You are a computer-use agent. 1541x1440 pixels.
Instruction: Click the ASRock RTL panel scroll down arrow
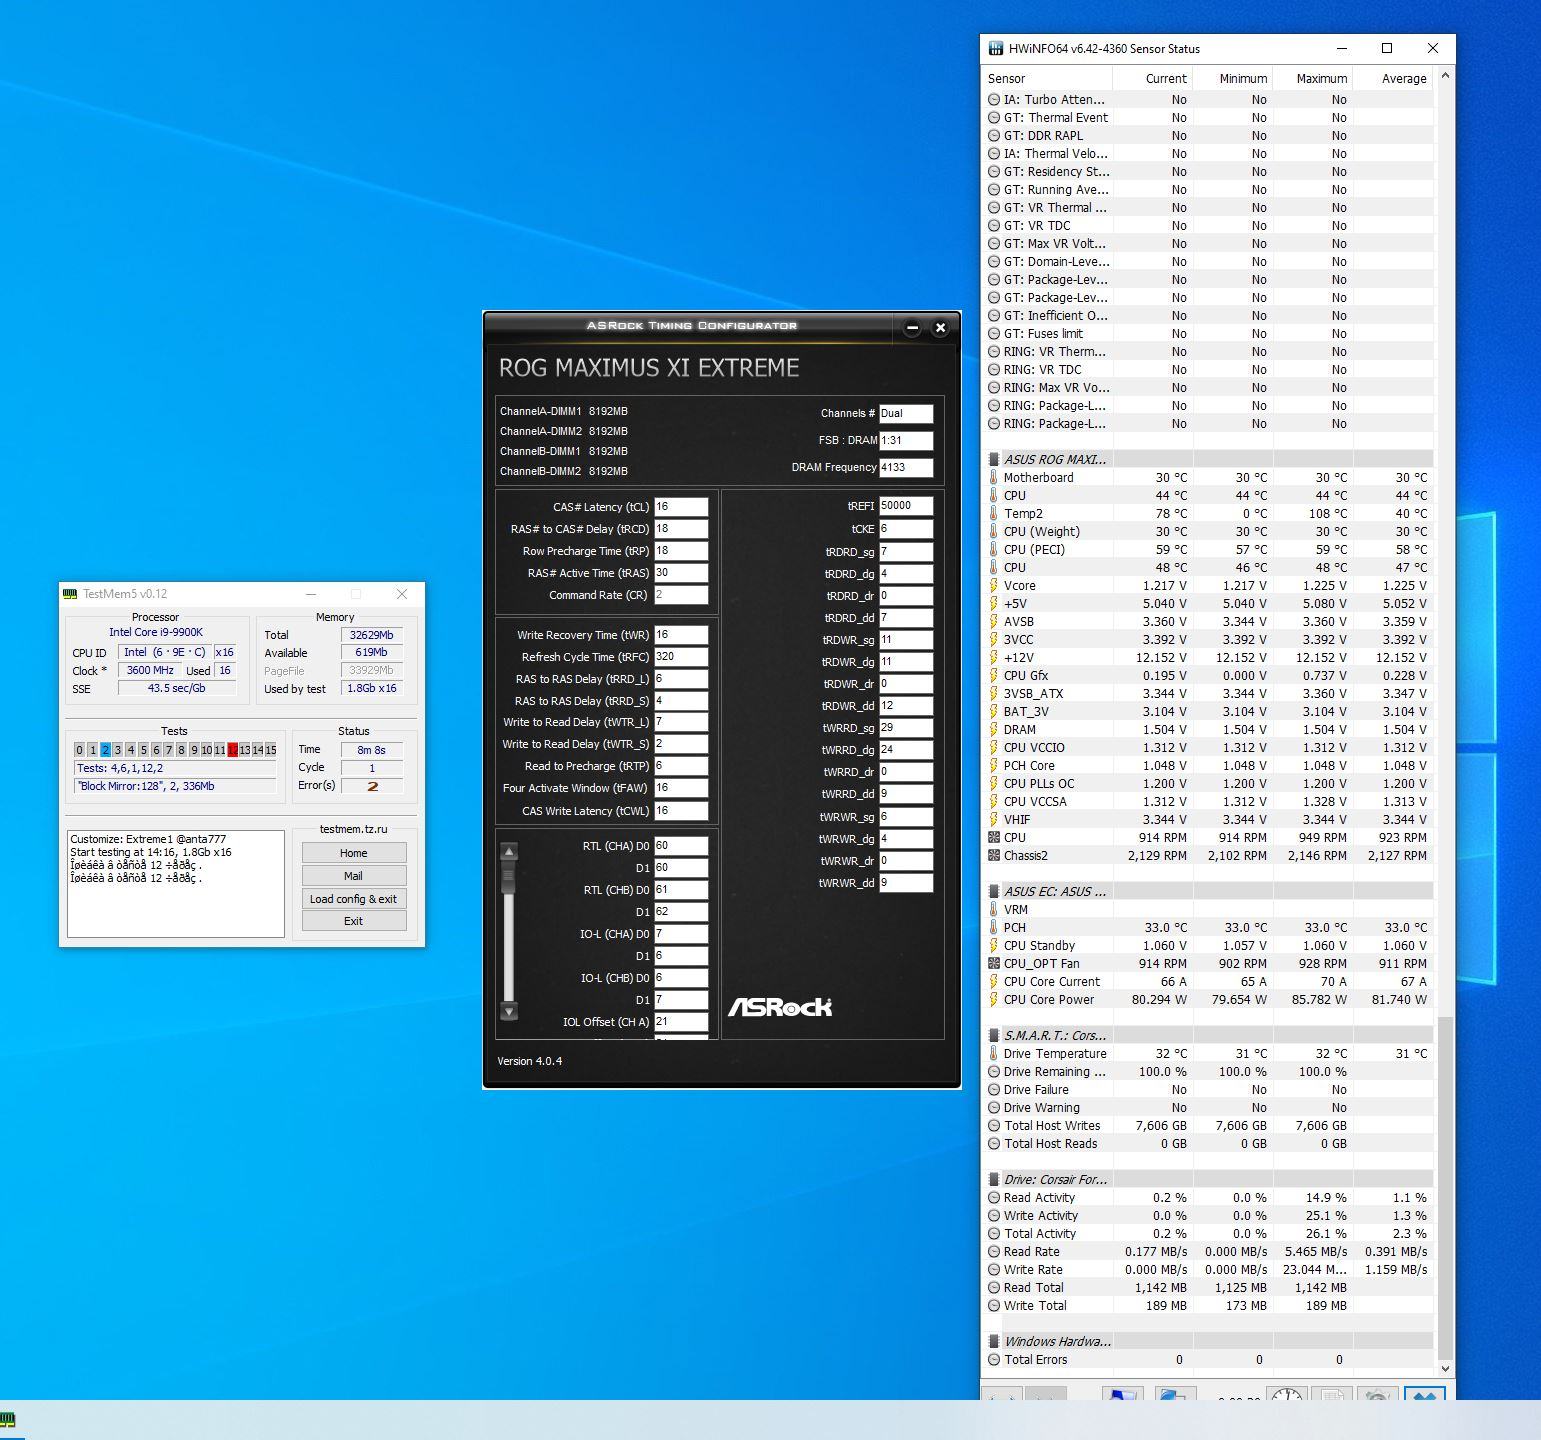[509, 1011]
